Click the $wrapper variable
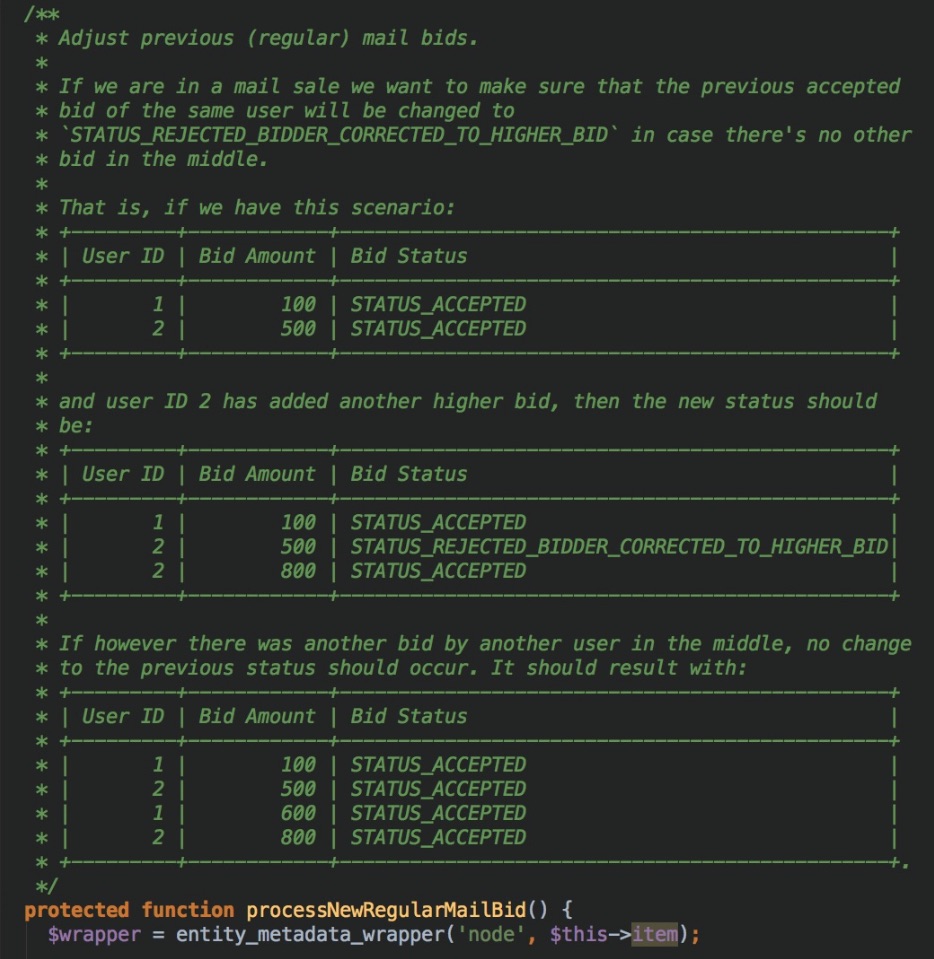934x959 pixels. click(94, 935)
